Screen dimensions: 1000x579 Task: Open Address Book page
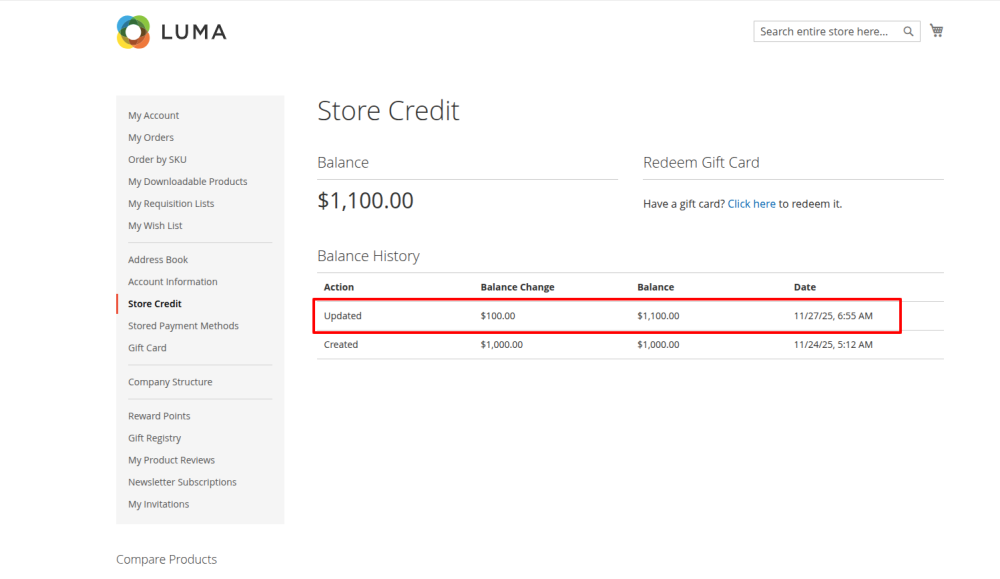[158, 260]
